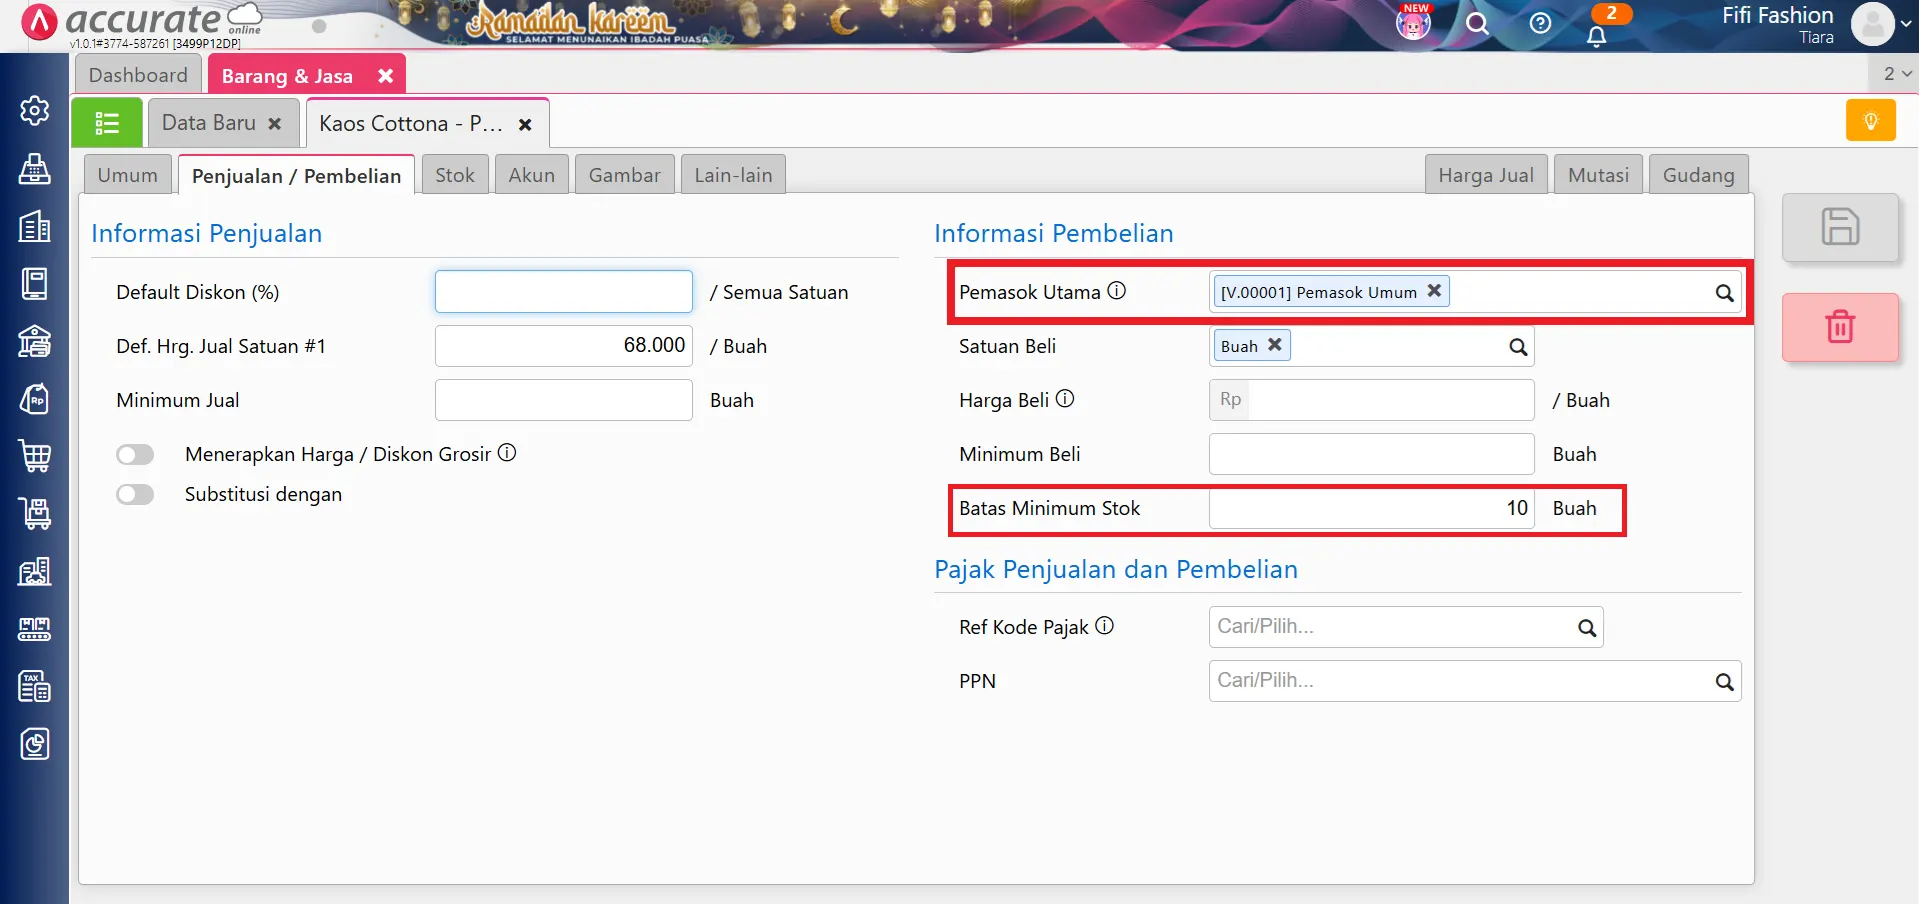The width and height of the screenshot is (1919, 904).
Task: Switch to the Stok tab
Action: tap(454, 175)
